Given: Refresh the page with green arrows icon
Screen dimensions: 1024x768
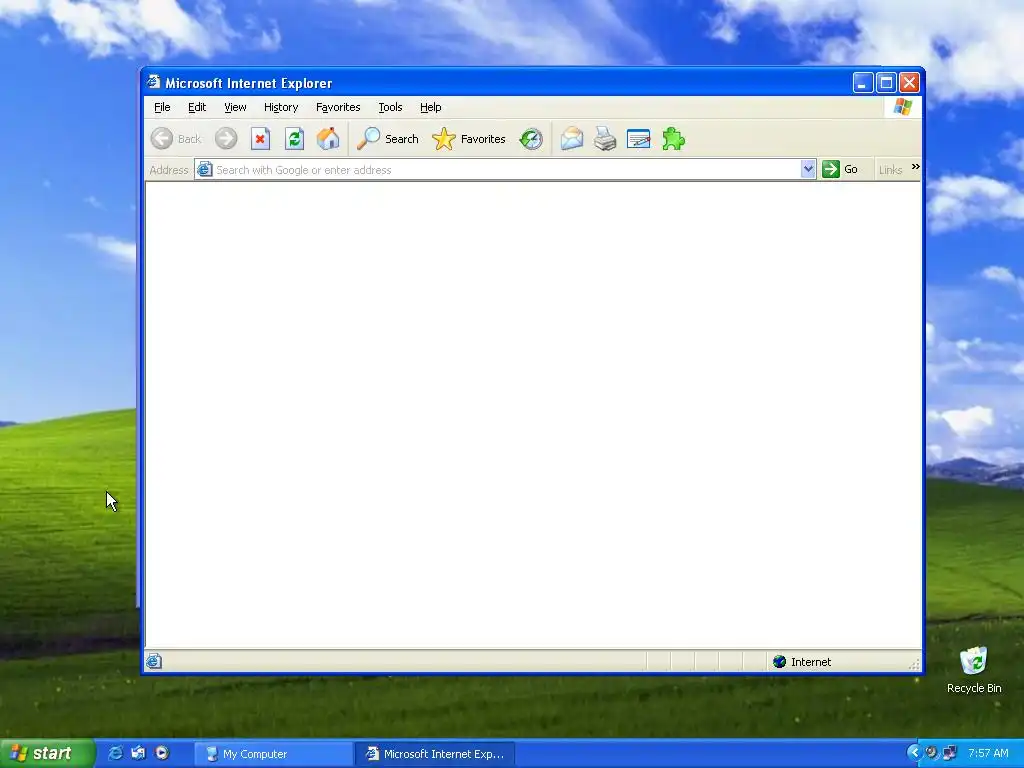Looking at the screenshot, I should pyautogui.click(x=295, y=138).
